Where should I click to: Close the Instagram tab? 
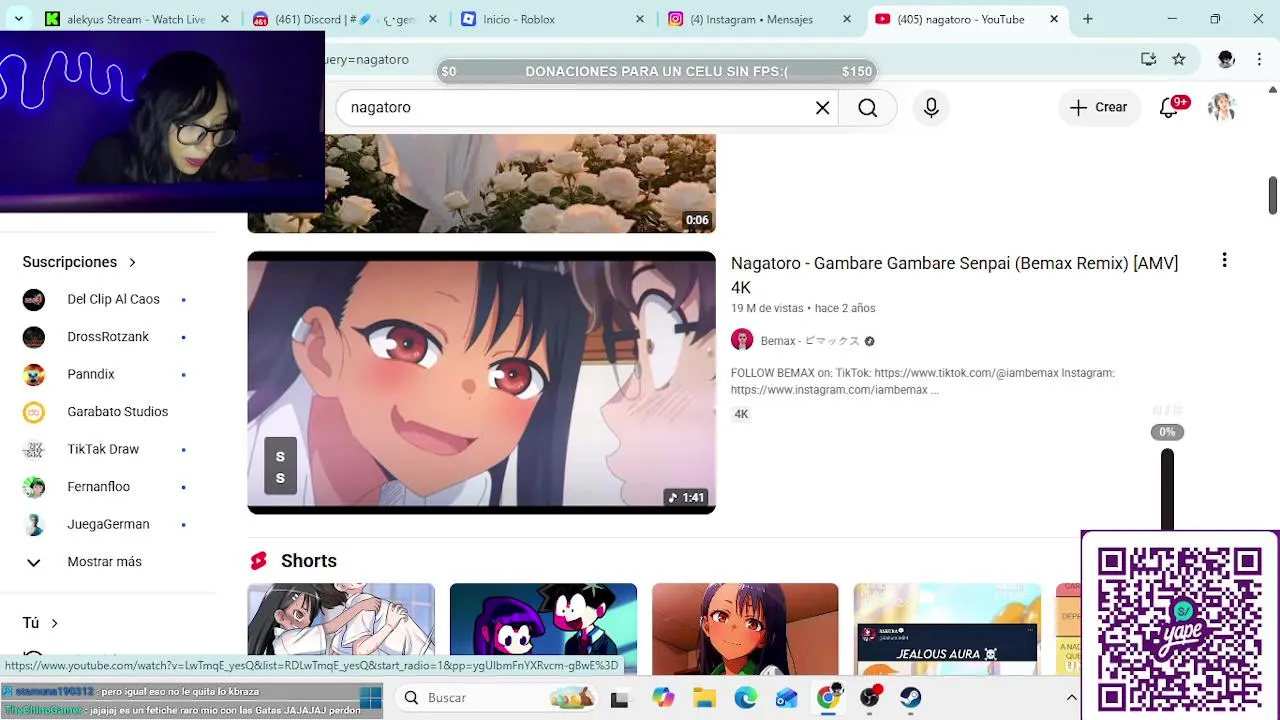[847, 19]
